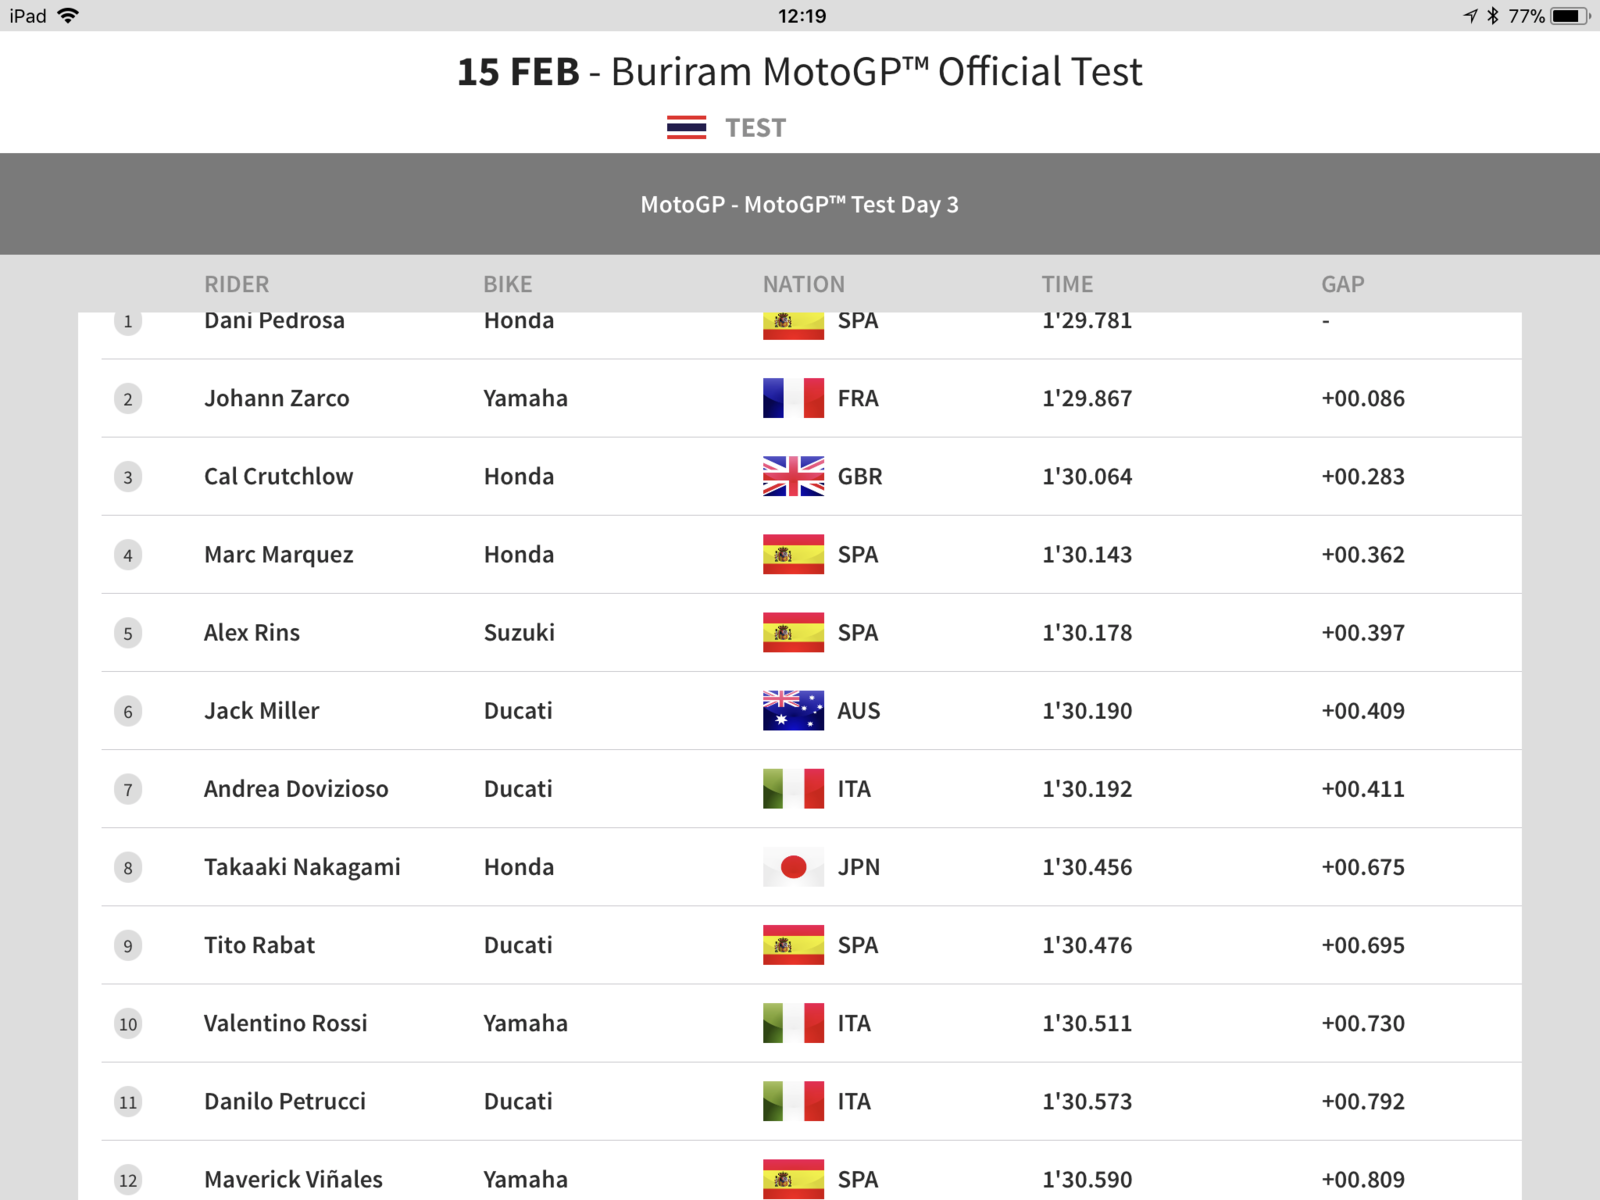Select the GAP column header
Image resolution: width=1600 pixels, height=1200 pixels.
pyautogui.click(x=1343, y=284)
